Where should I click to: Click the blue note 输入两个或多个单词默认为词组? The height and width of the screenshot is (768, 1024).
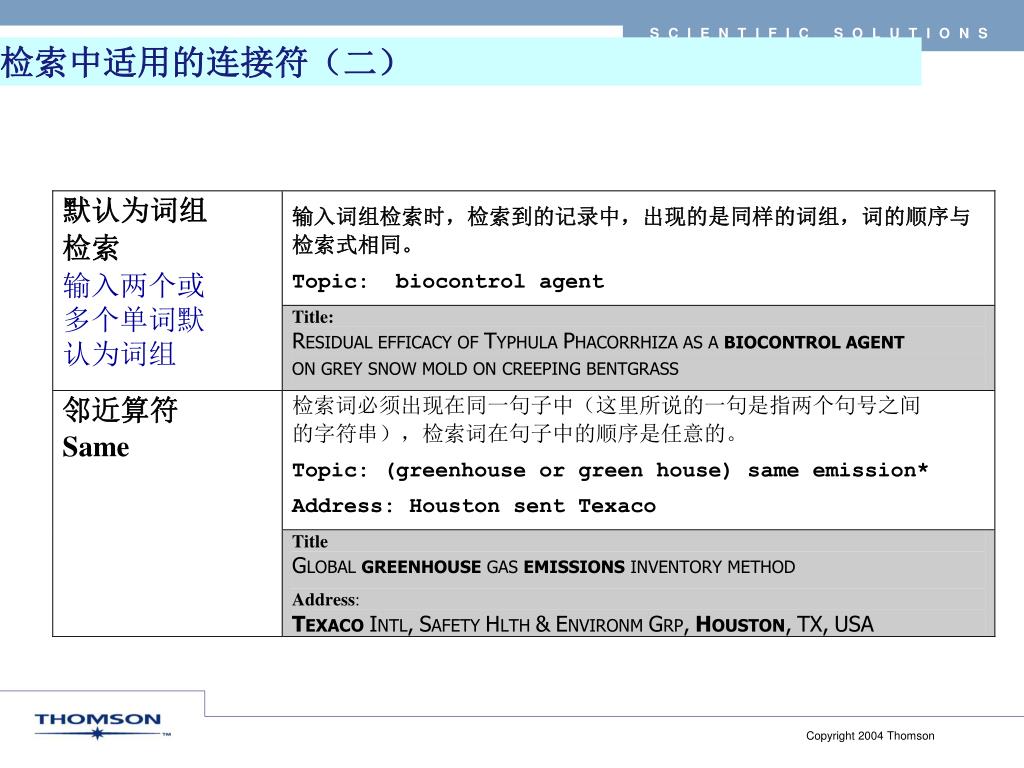pos(134,320)
